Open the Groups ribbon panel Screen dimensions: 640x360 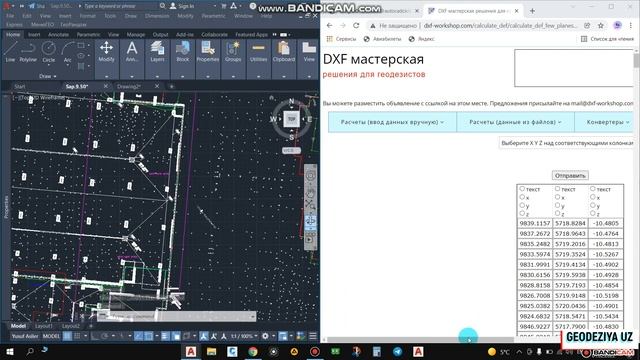(233, 52)
